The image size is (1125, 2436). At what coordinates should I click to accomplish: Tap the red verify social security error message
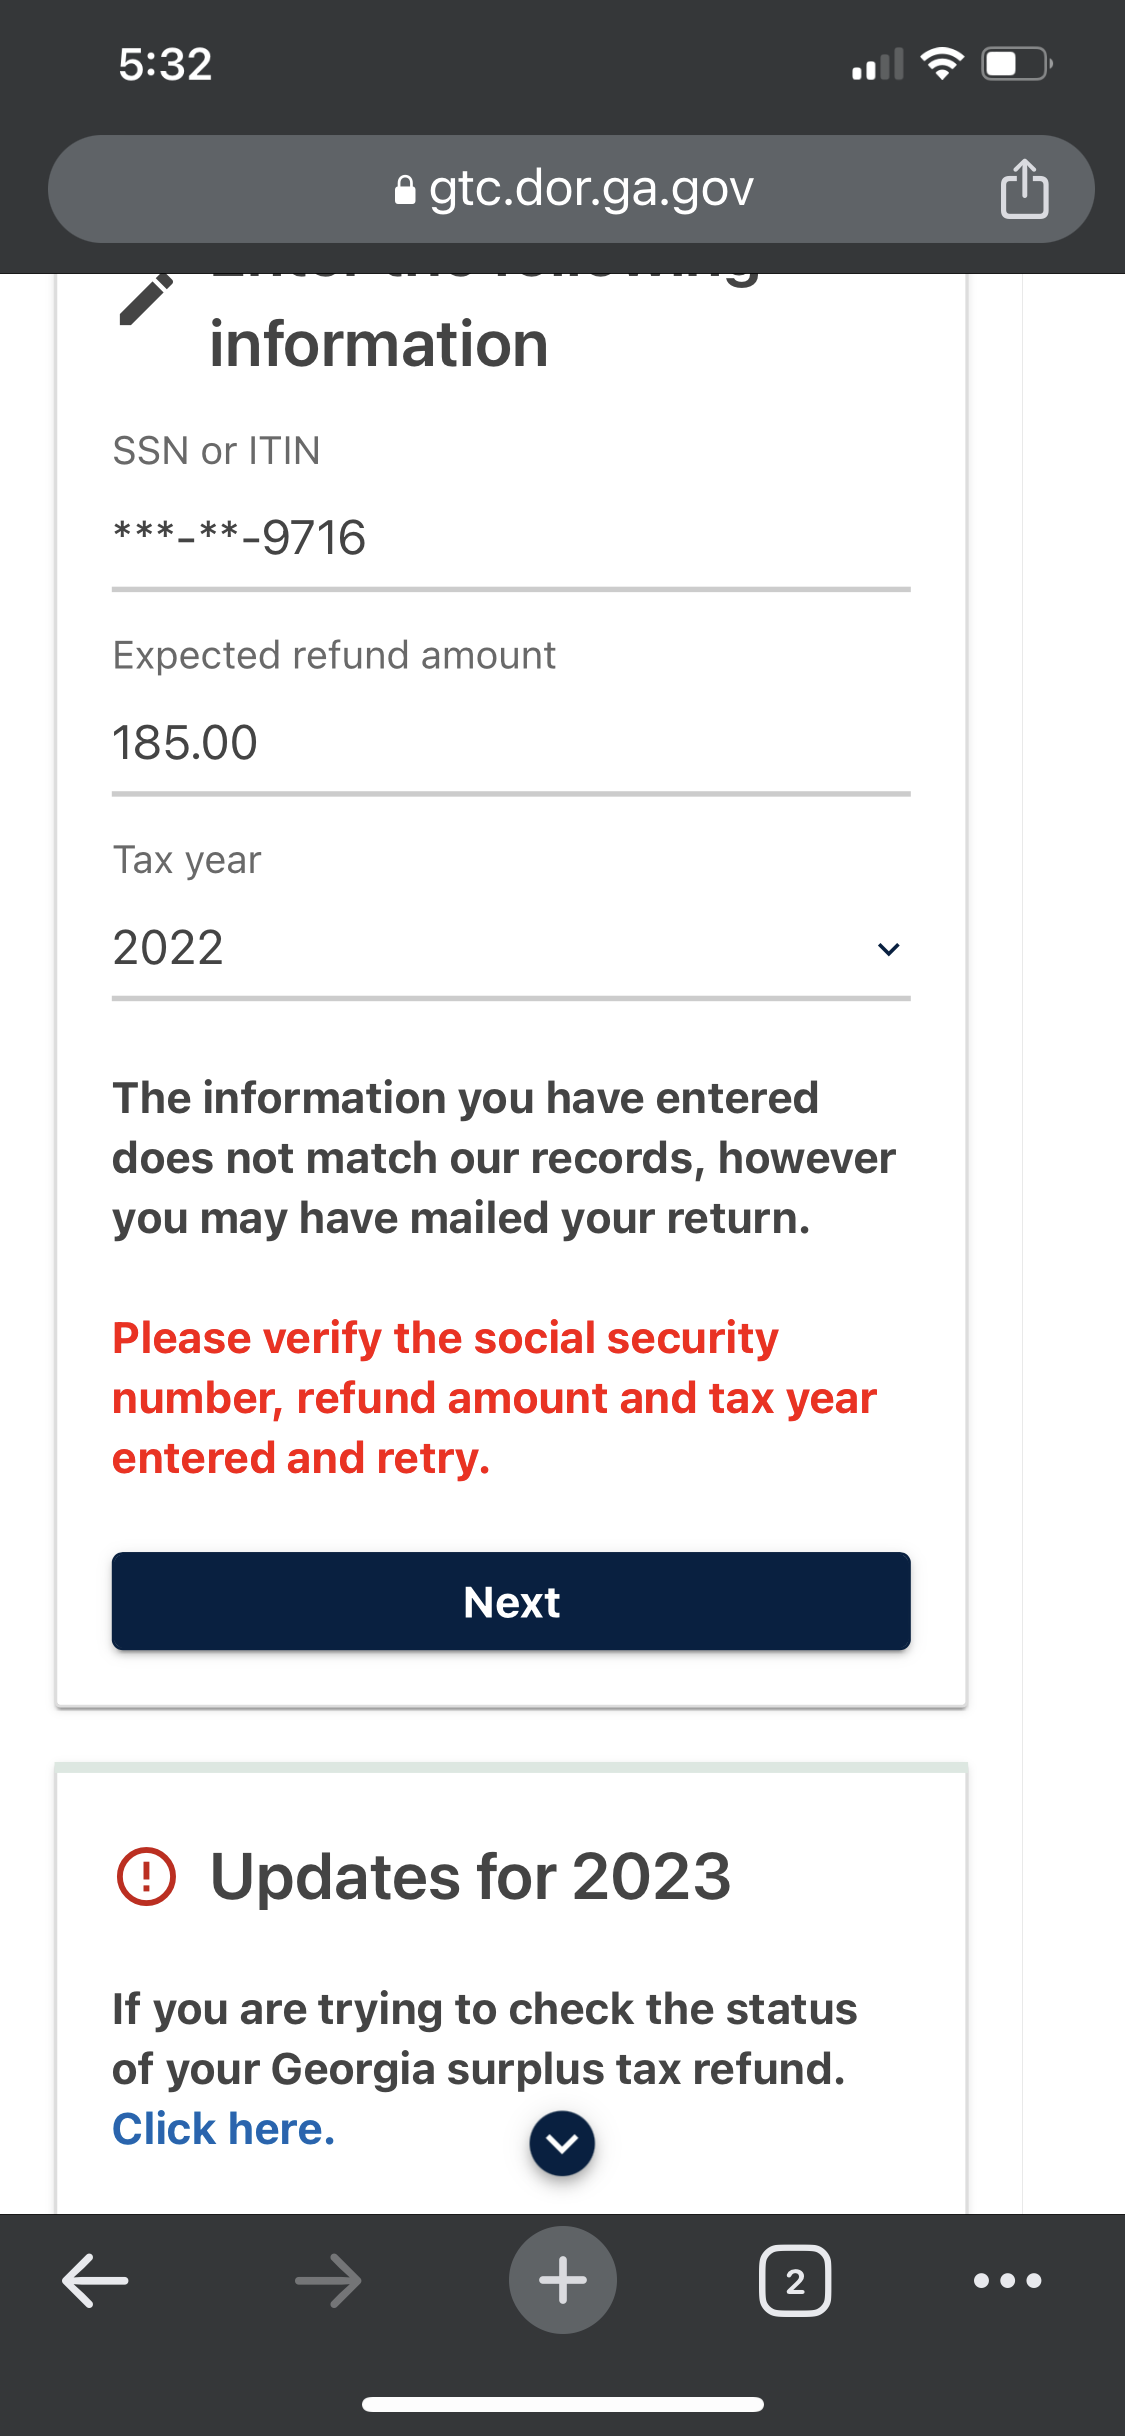[x=494, y=1398]
